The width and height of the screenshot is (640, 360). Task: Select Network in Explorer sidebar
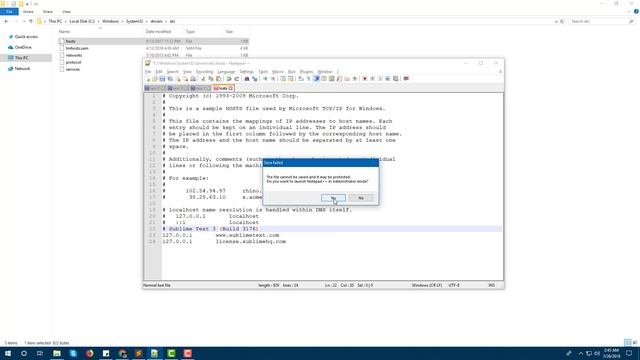(x=22, y=69)
